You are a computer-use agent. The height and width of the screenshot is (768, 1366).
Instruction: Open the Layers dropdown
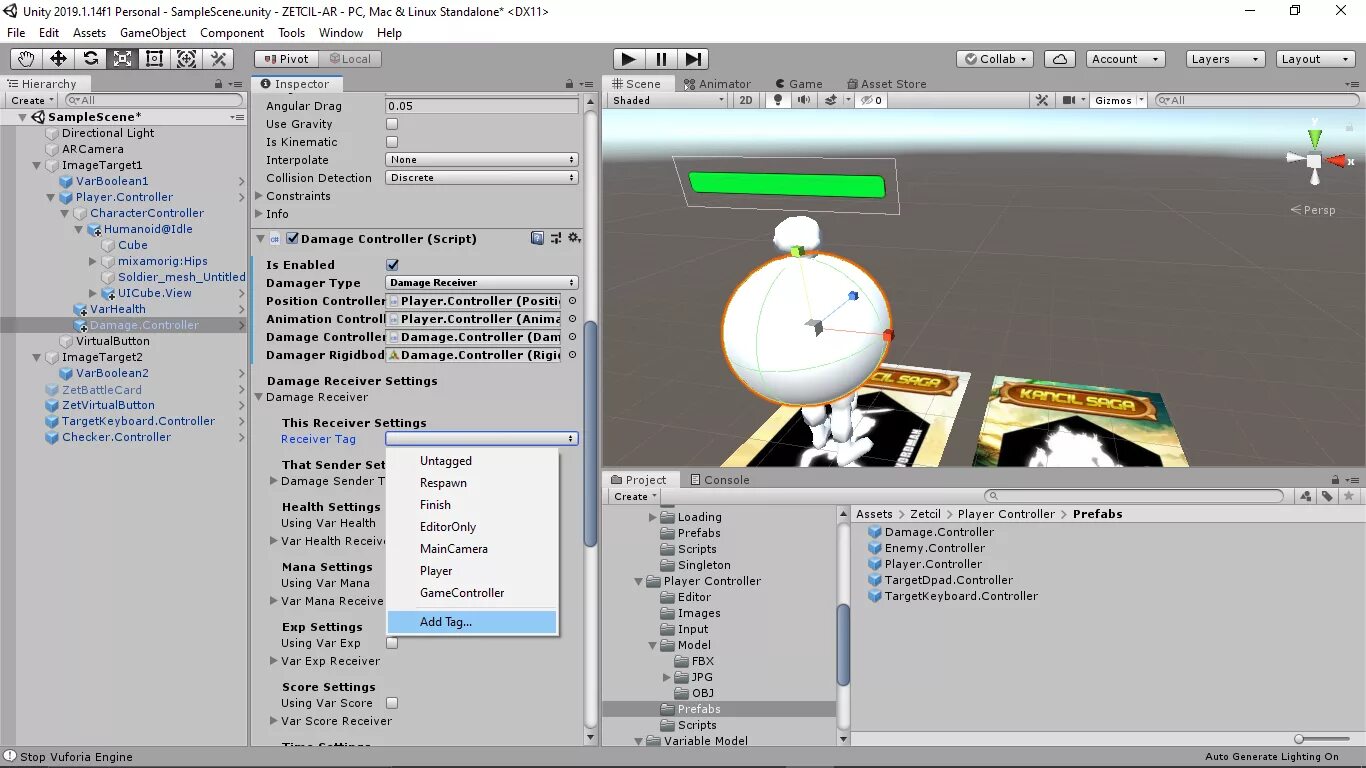coord(1226,59)
